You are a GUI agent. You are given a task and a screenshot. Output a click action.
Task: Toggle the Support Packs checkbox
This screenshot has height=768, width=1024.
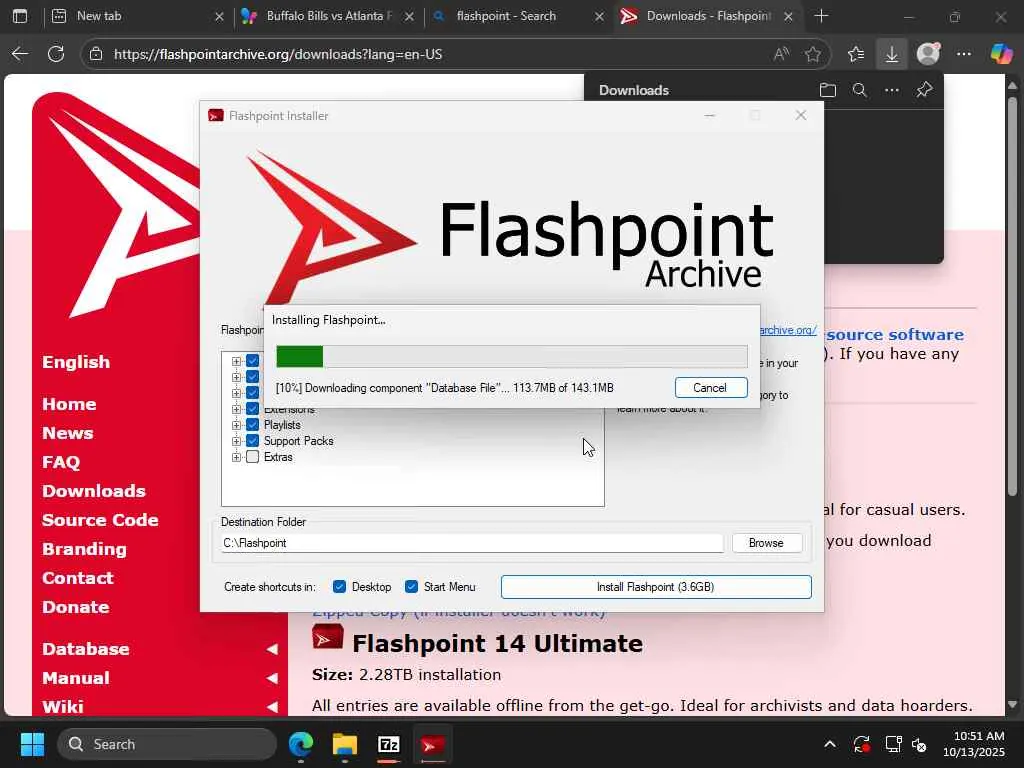[x=253, y=441]
